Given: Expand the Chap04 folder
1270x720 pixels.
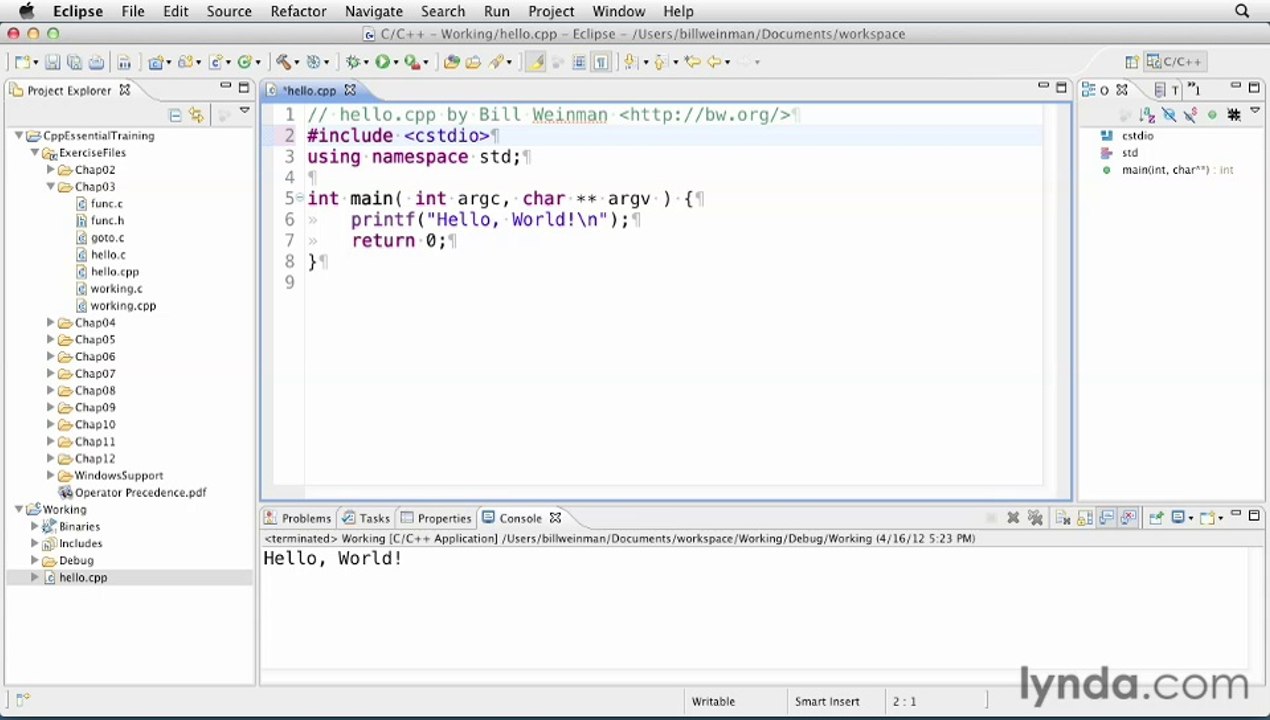Looking at the screenshot, I should coord(51,322).
